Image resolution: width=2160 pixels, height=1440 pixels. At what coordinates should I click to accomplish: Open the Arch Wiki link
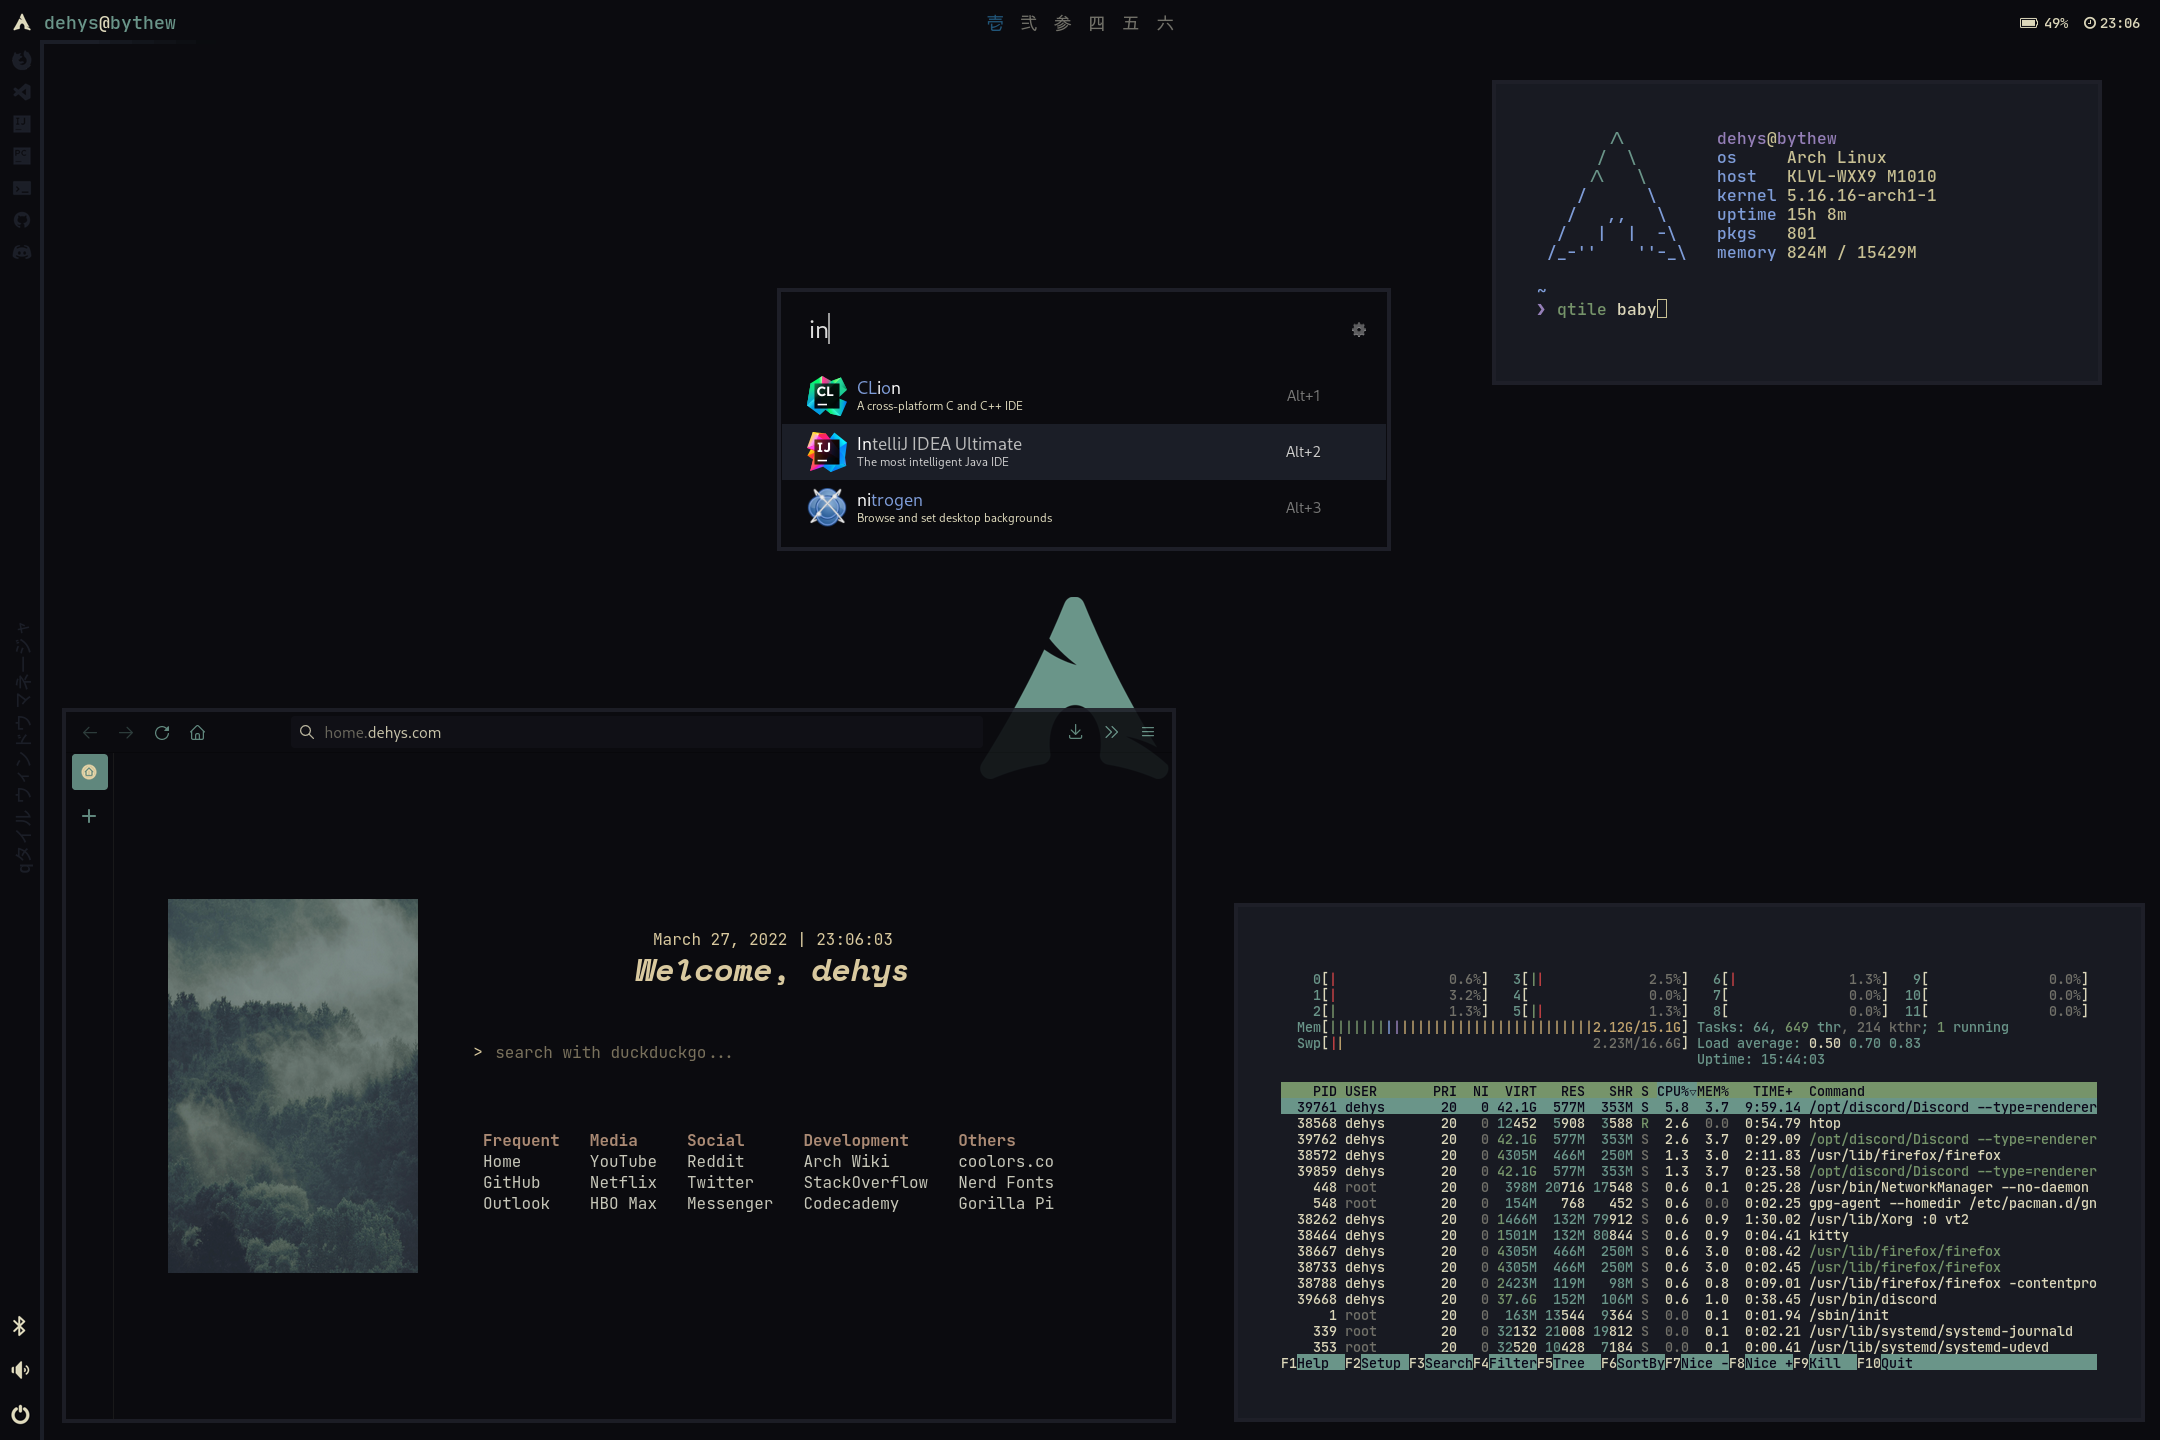click(845, 1161)
